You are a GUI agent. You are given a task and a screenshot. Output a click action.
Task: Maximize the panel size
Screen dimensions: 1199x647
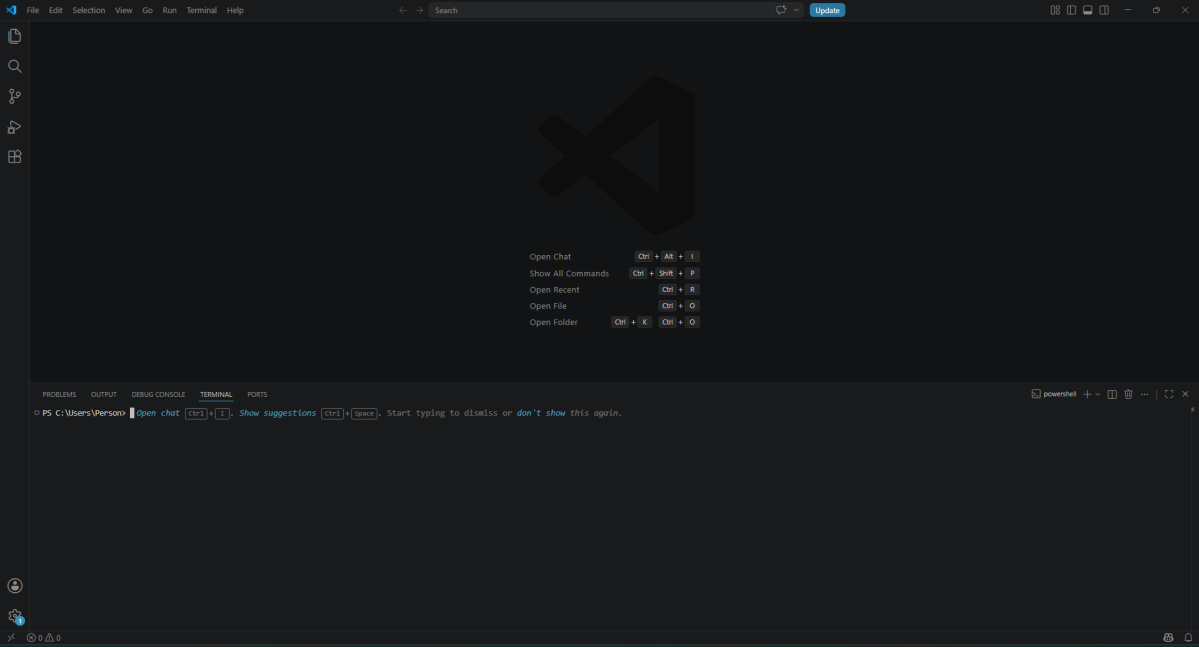click(x=1168, y=394)
